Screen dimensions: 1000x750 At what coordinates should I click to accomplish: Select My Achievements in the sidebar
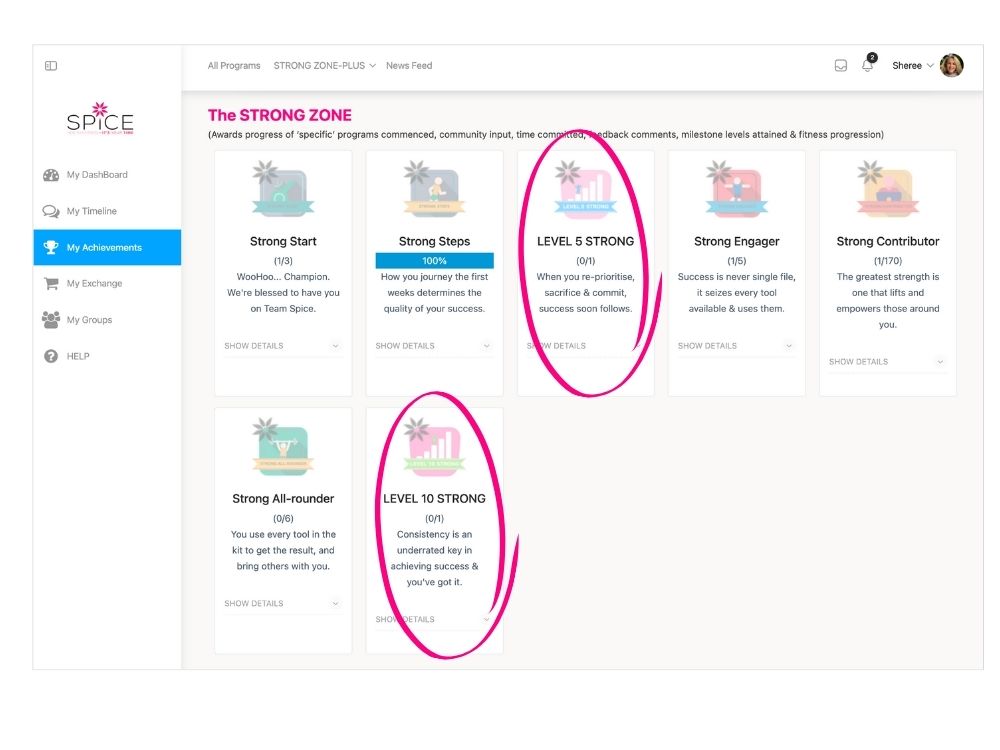coord(107,248)
